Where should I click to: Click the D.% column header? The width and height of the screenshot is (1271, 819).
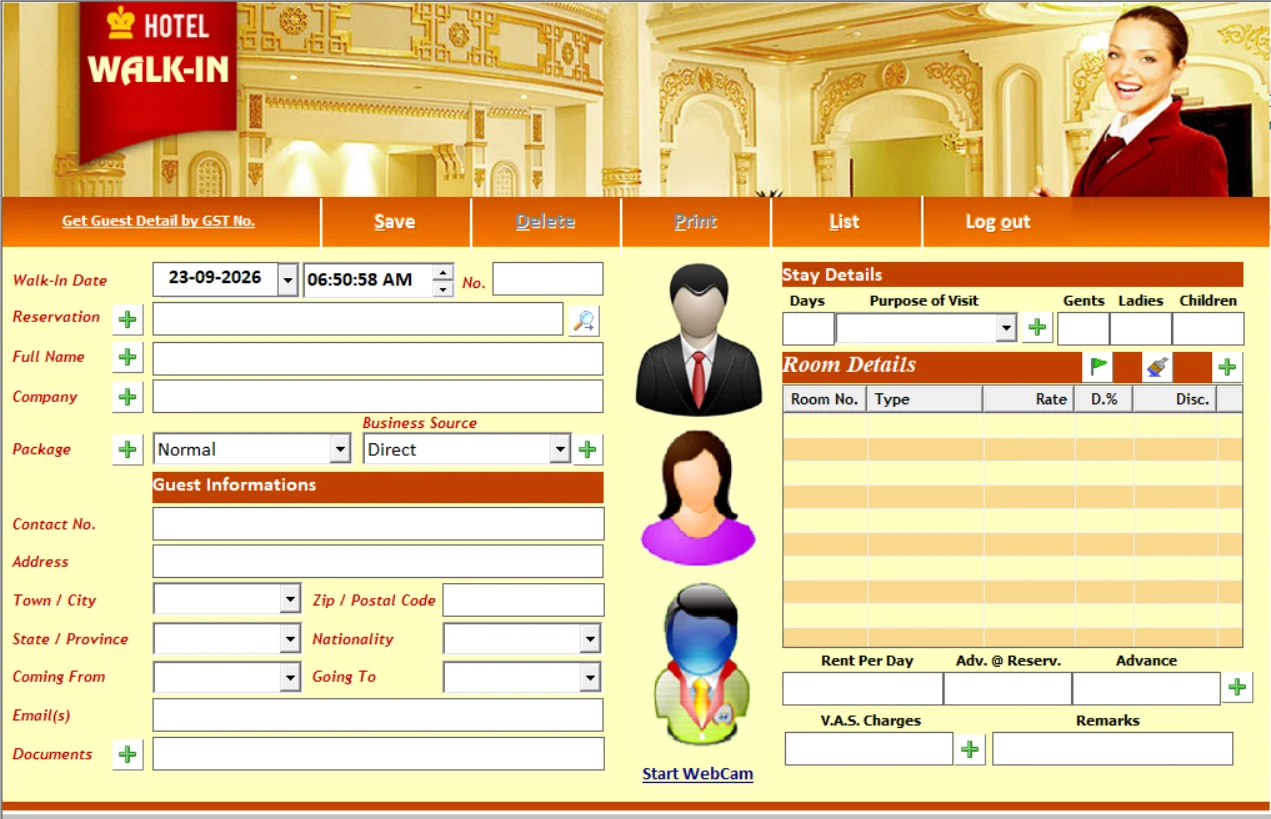coord(1103,399)
